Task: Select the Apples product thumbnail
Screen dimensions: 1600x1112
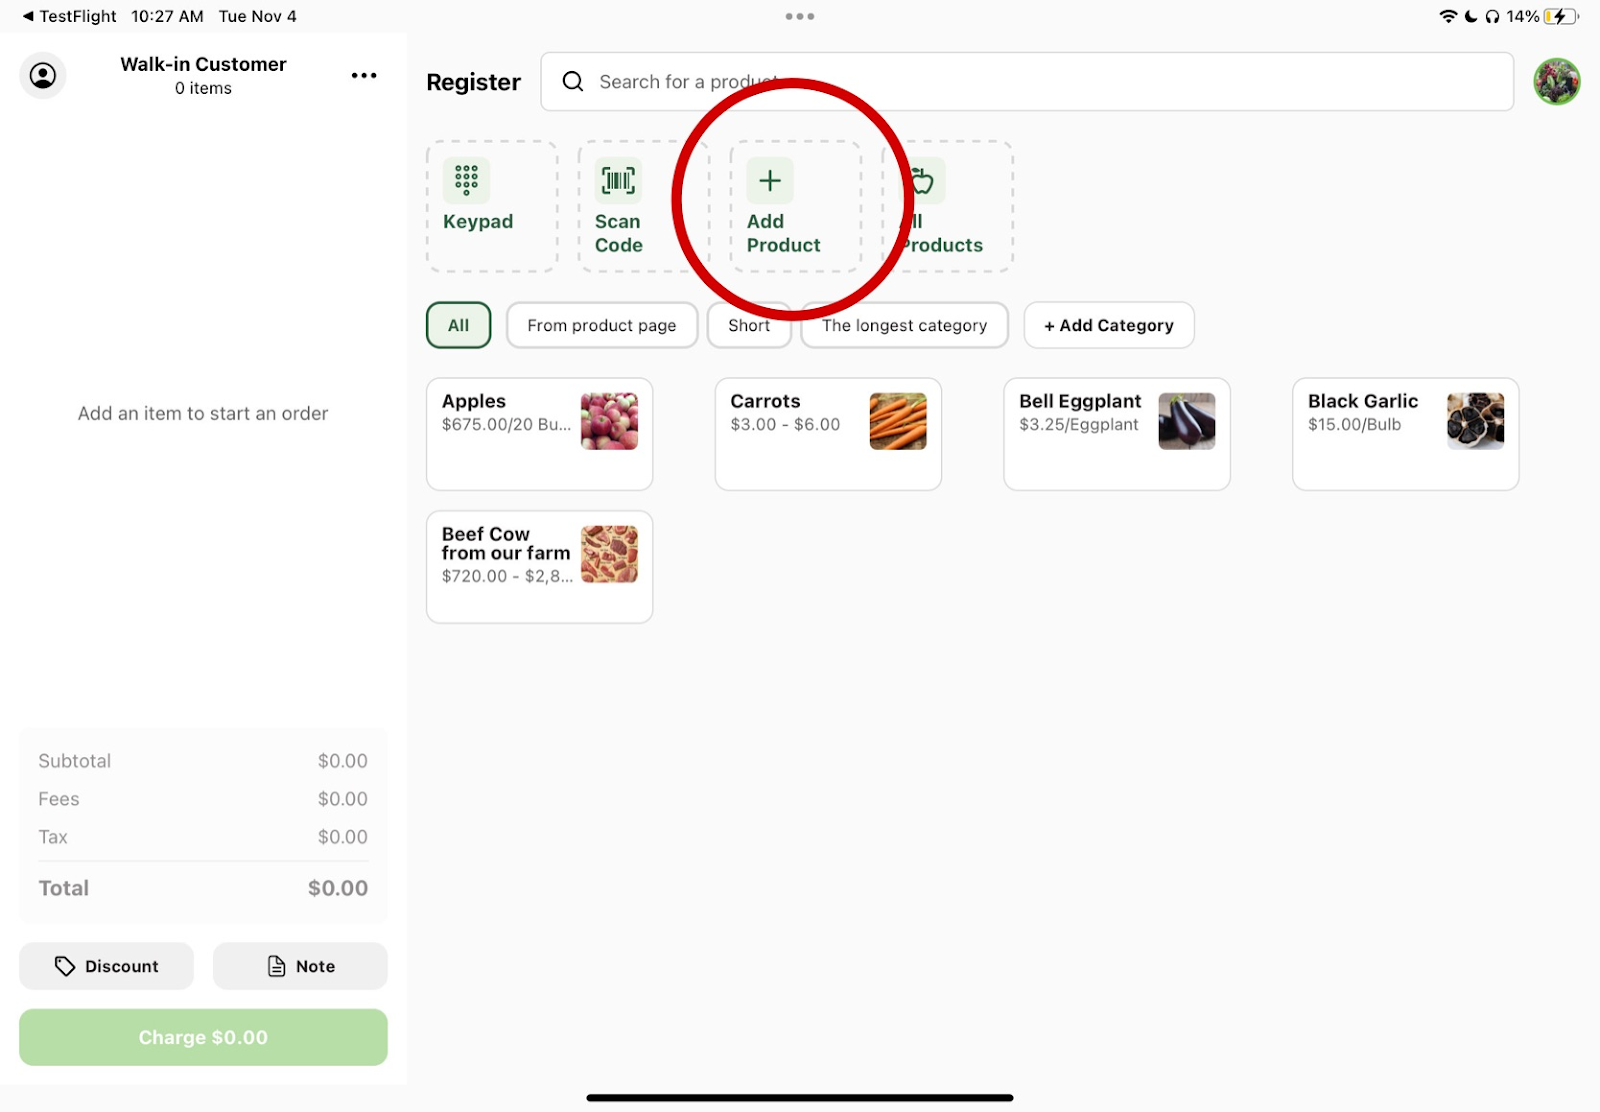Action: [x=609, y=421]
